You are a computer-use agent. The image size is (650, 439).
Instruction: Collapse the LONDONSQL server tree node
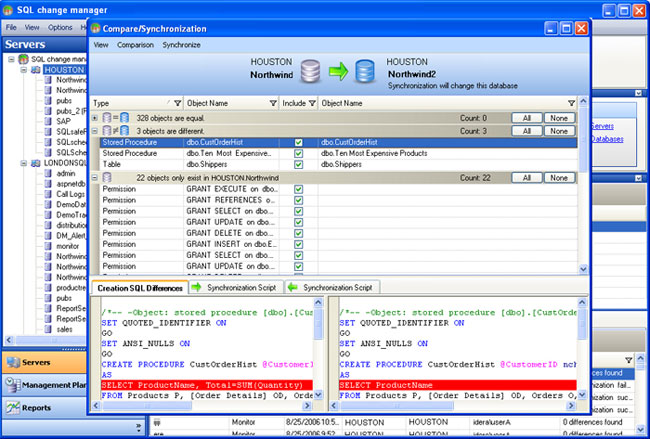tap(24, 163)
